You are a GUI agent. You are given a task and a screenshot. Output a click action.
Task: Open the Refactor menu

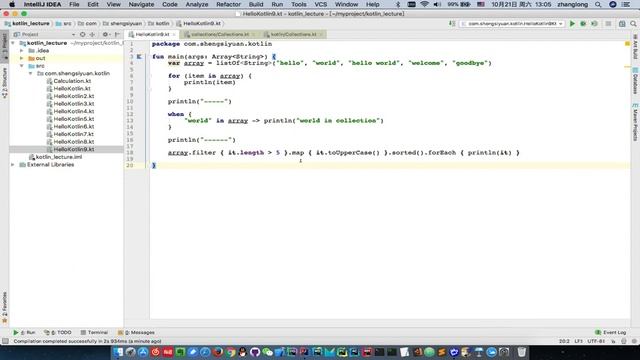pos(228,4)
